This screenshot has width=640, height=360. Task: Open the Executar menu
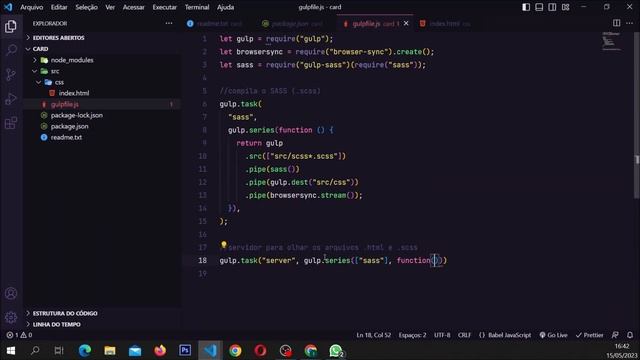click(164, 7)
